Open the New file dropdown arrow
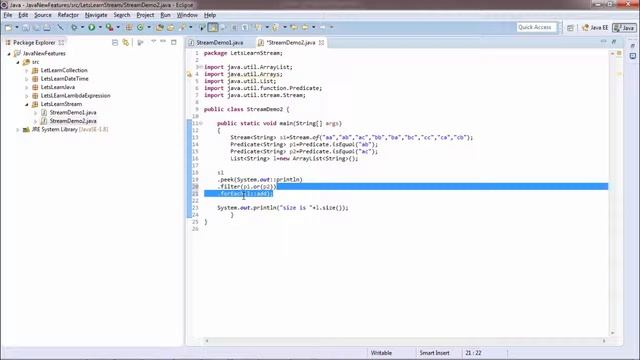 coord(17,27)
